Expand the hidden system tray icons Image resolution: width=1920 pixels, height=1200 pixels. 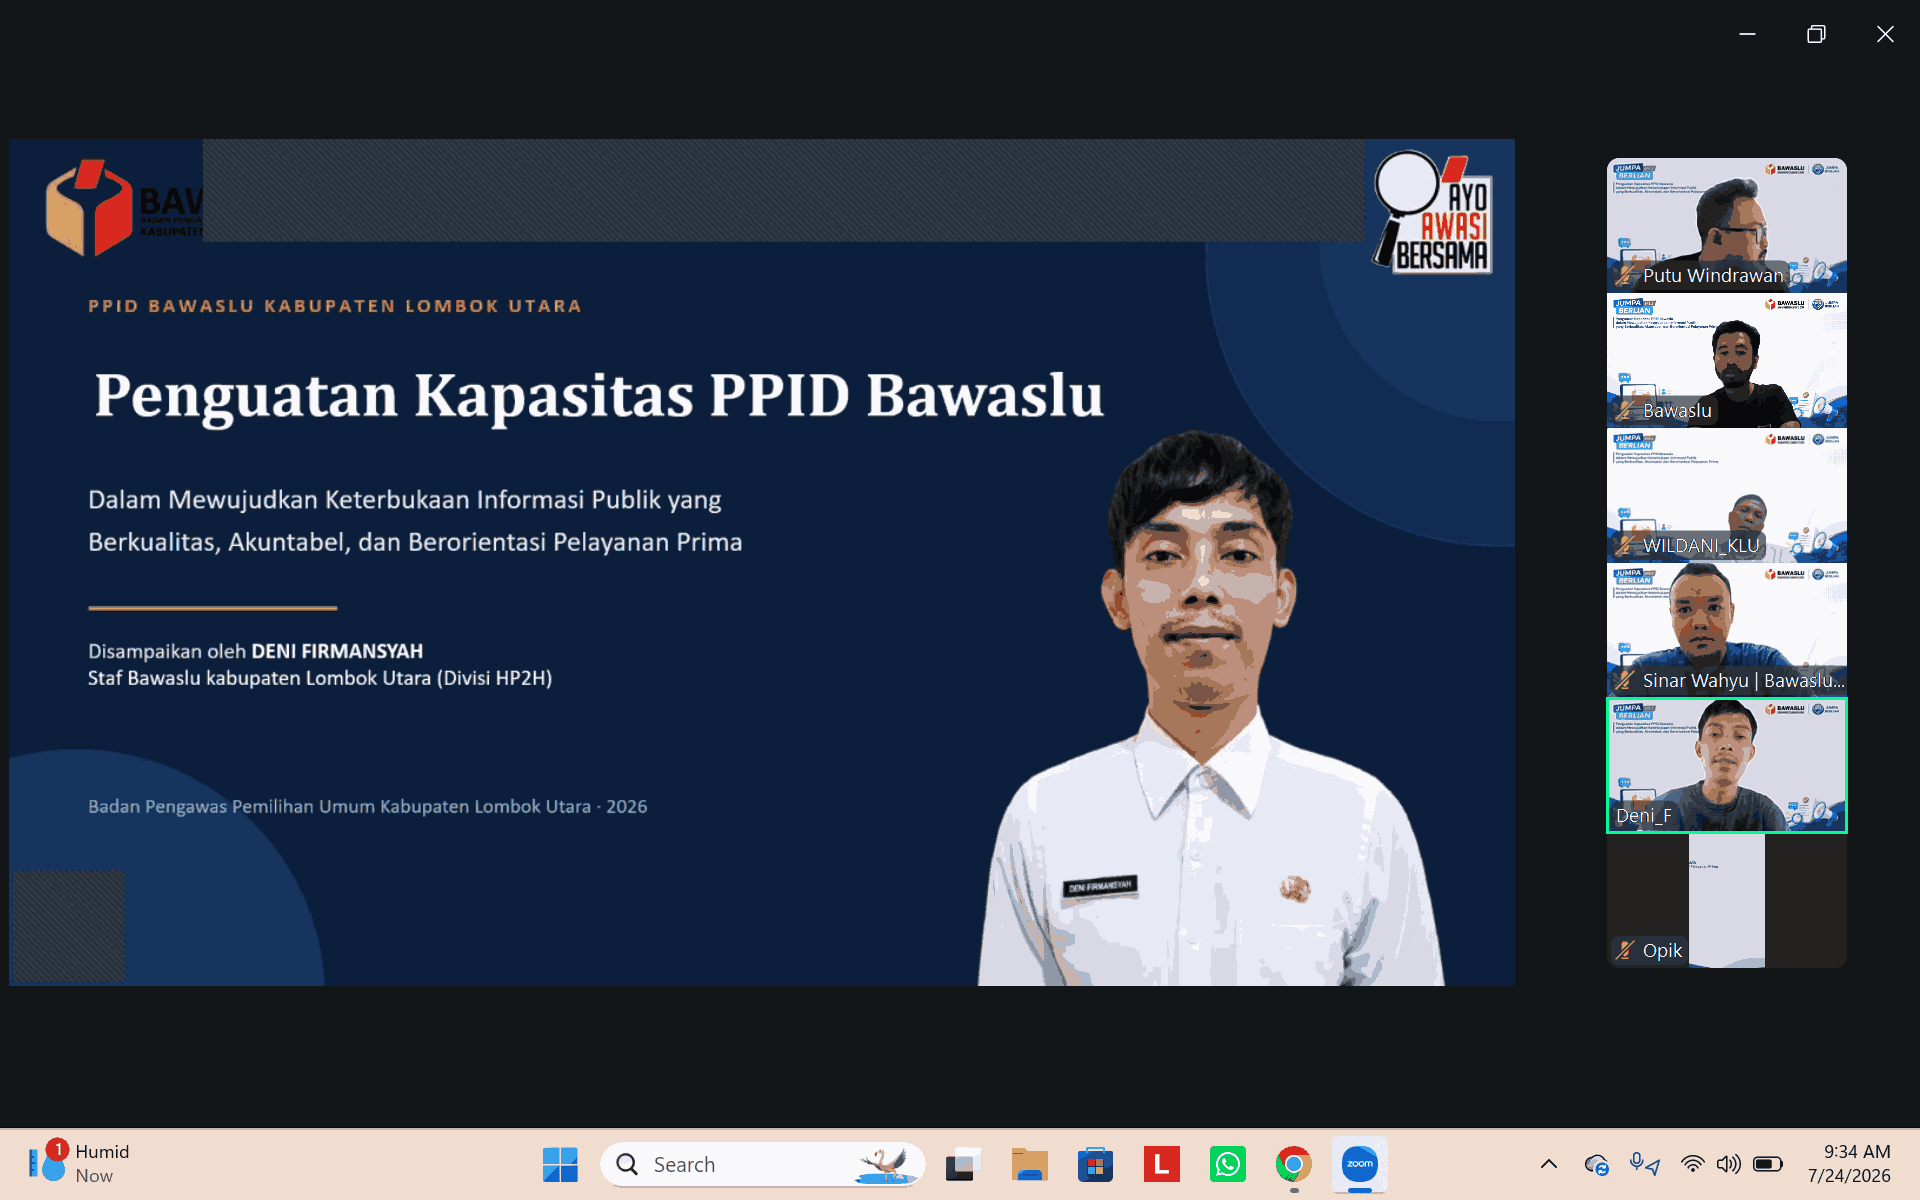coord(1548,1164)
